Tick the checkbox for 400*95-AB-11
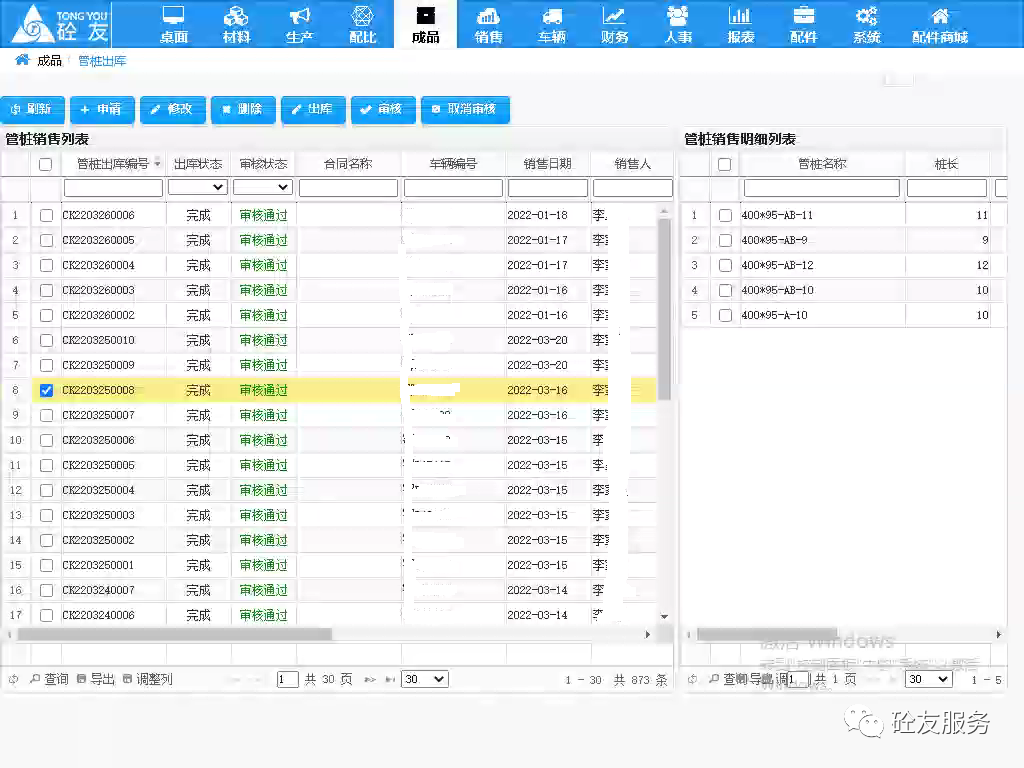Viewport: 1024px width, 768px height. [x=725, y=216]
